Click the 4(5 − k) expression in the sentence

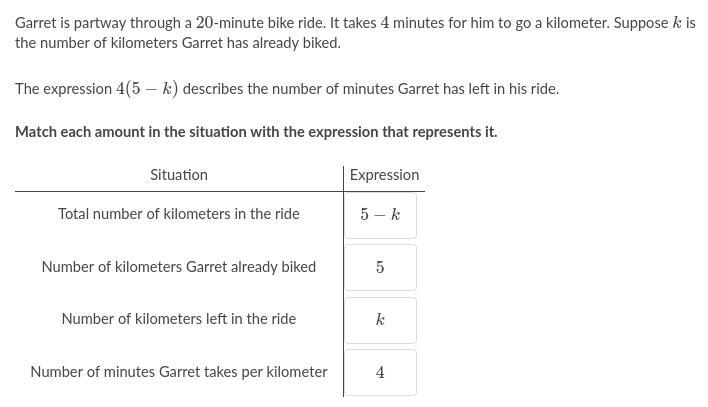pos(147,89)
